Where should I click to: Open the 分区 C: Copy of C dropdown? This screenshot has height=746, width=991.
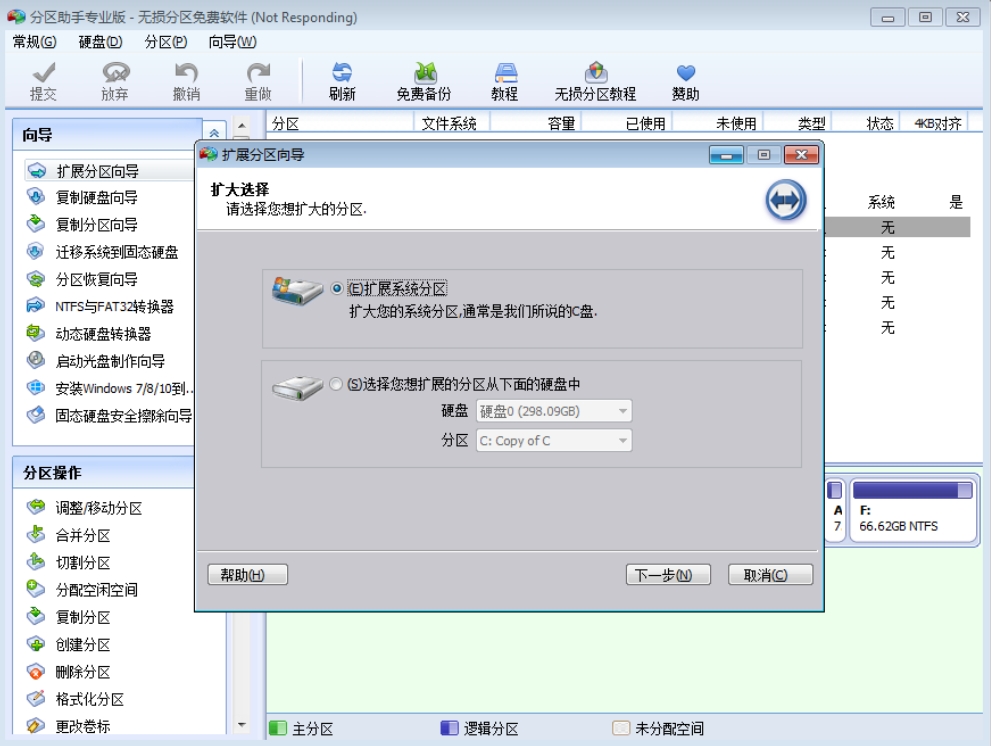tap(554, 441)
